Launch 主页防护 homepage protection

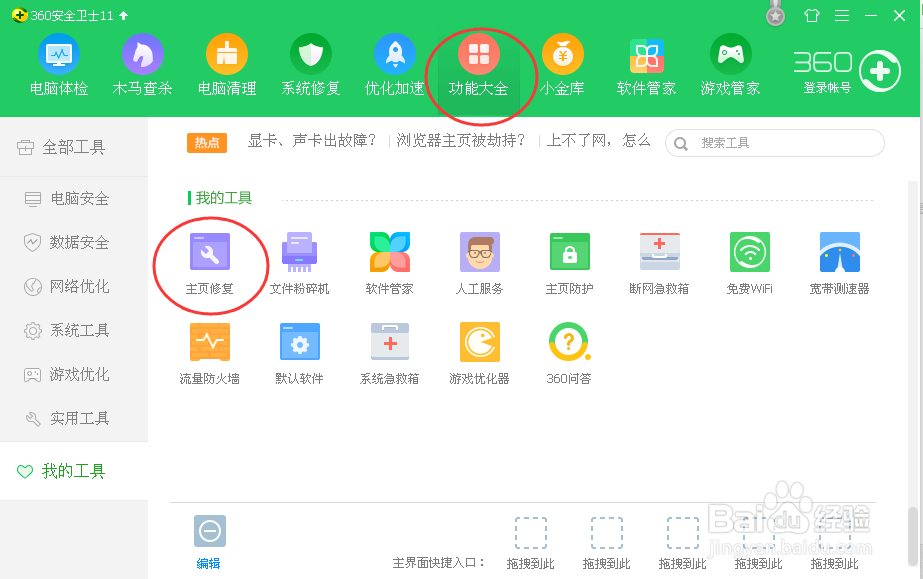point(569,264)
